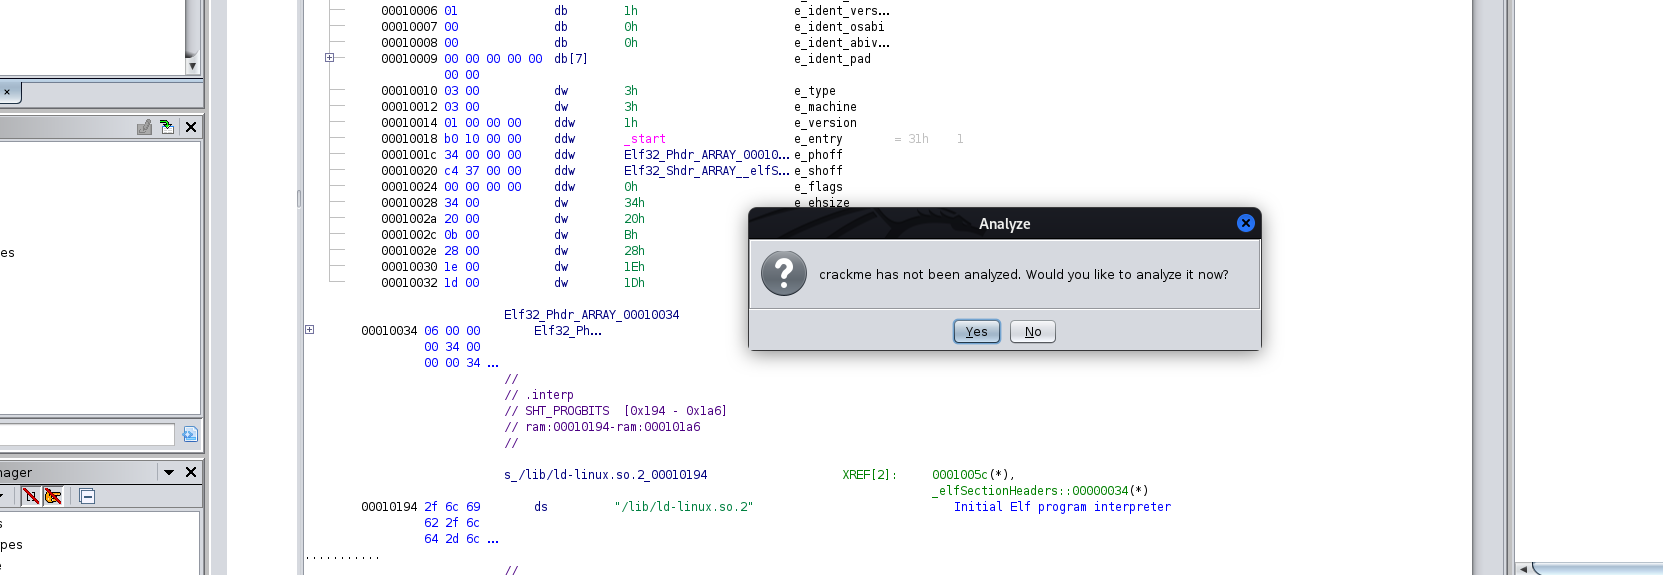Click the left arrow of the decompiler horizontal scrollbar
The image size is (1663, 575).
[1523, 568]
